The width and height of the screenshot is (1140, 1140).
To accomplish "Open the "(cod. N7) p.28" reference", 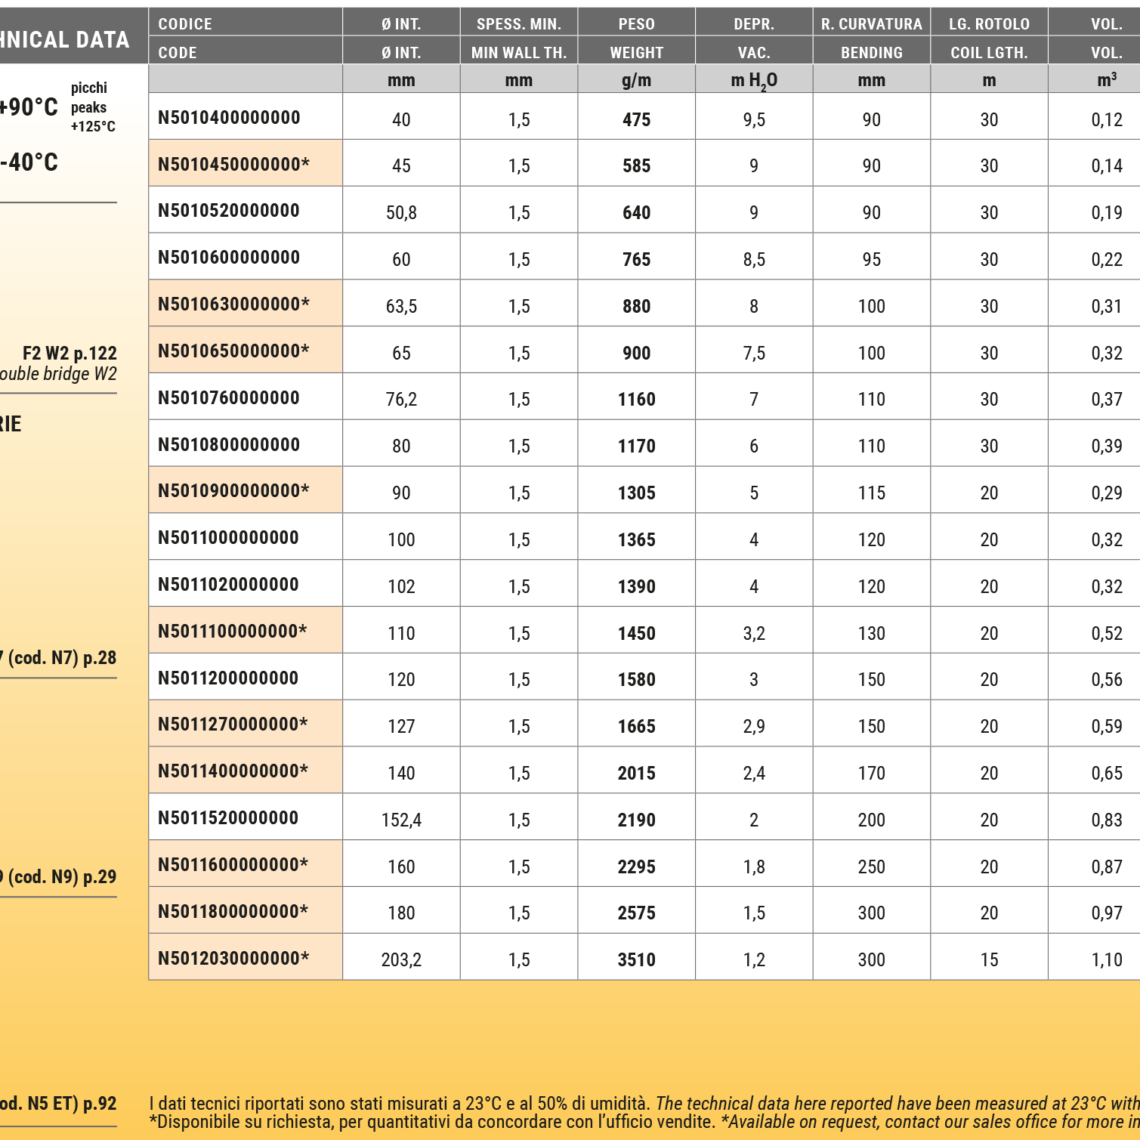I will pos(60,658).
